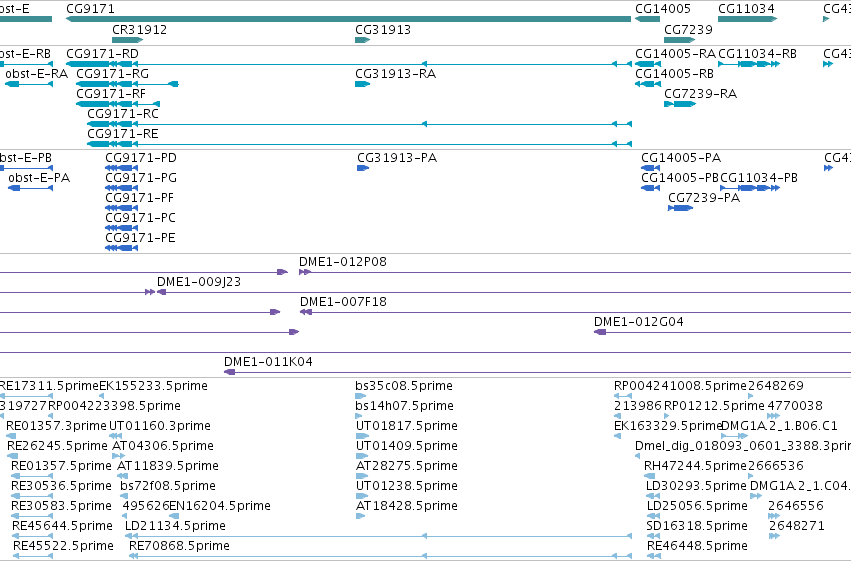Select EST bs14h07.5prime
851x561 pixels.
(x=404, y=406)
